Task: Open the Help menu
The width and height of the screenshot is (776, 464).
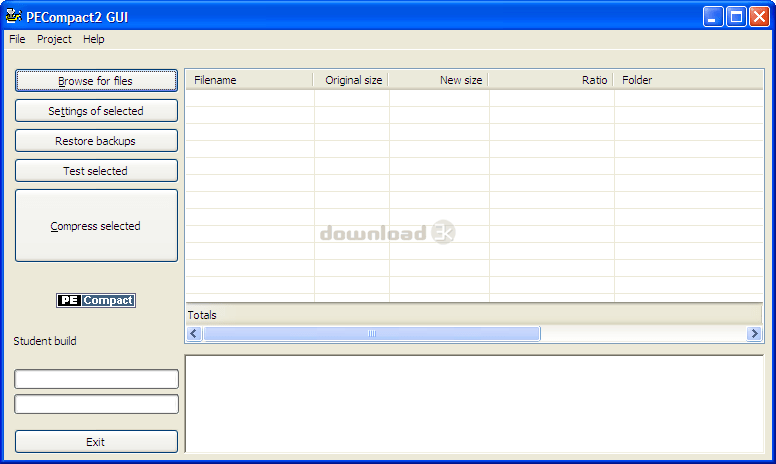Action: (94, 39)
